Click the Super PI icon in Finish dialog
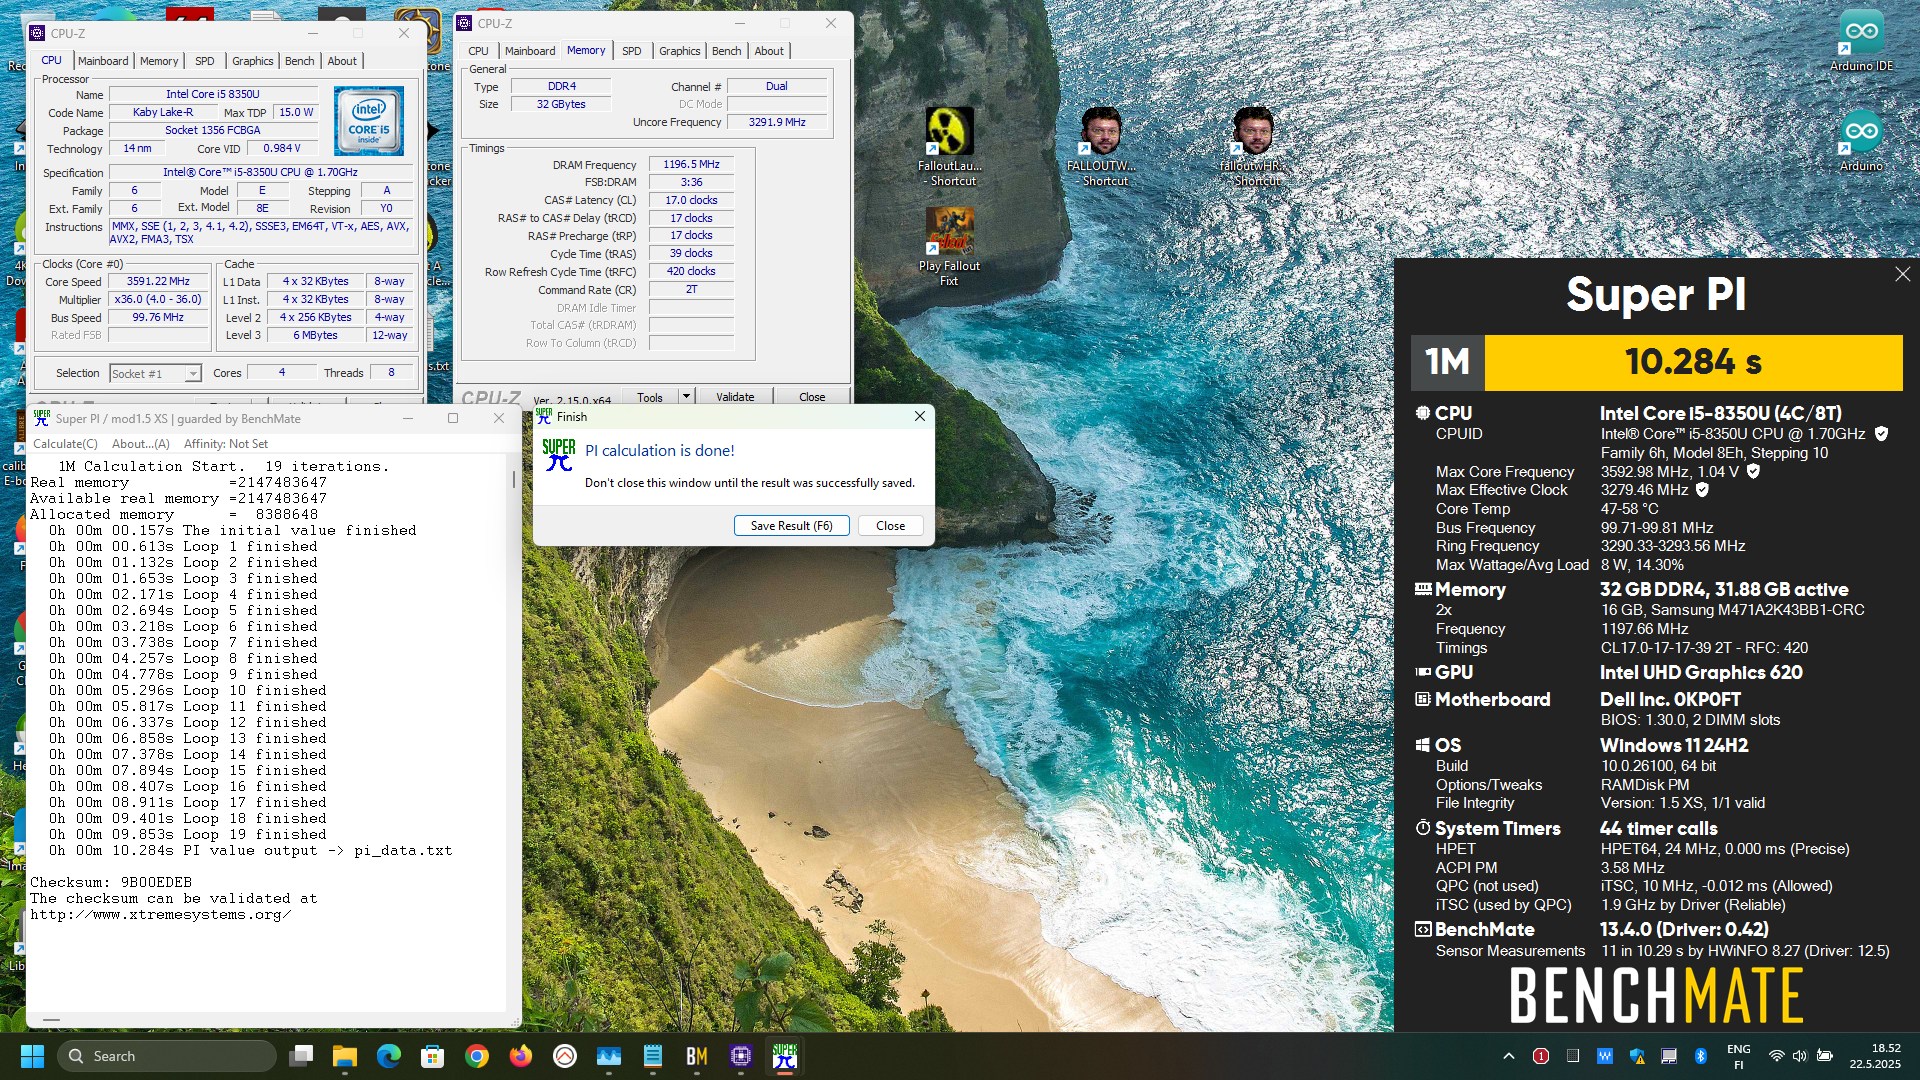Screen dimensions: 1920x1080 [558, 454]
